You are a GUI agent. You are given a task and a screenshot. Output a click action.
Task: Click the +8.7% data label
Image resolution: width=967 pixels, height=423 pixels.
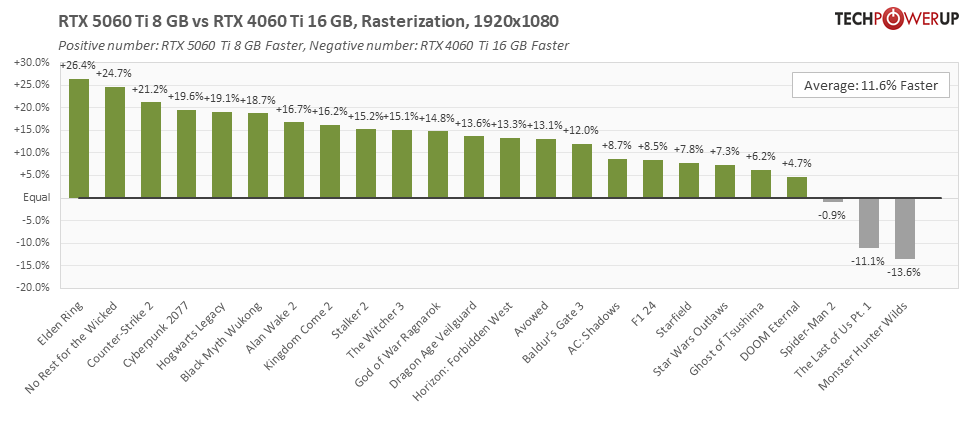coord(619,146)
